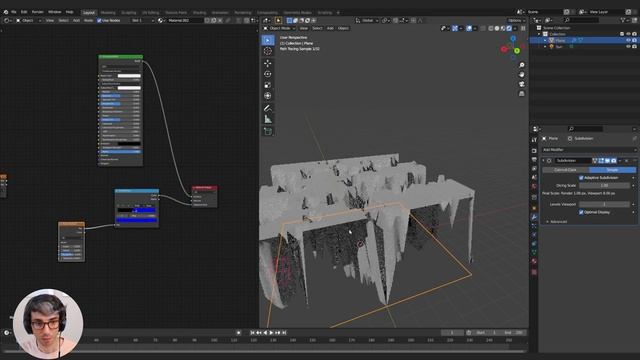This screenshot has width=640, height=360.
Task: Hide the Collection in viewport
Action: coord(629,34)
